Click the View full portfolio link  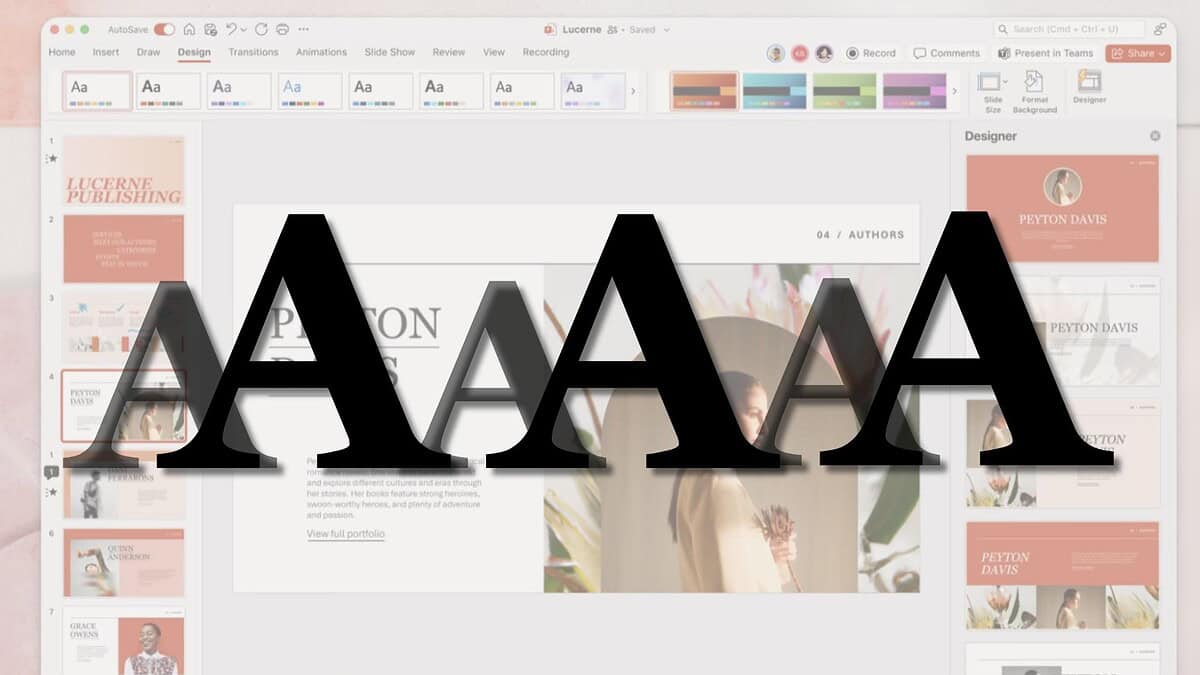(346, 534)
